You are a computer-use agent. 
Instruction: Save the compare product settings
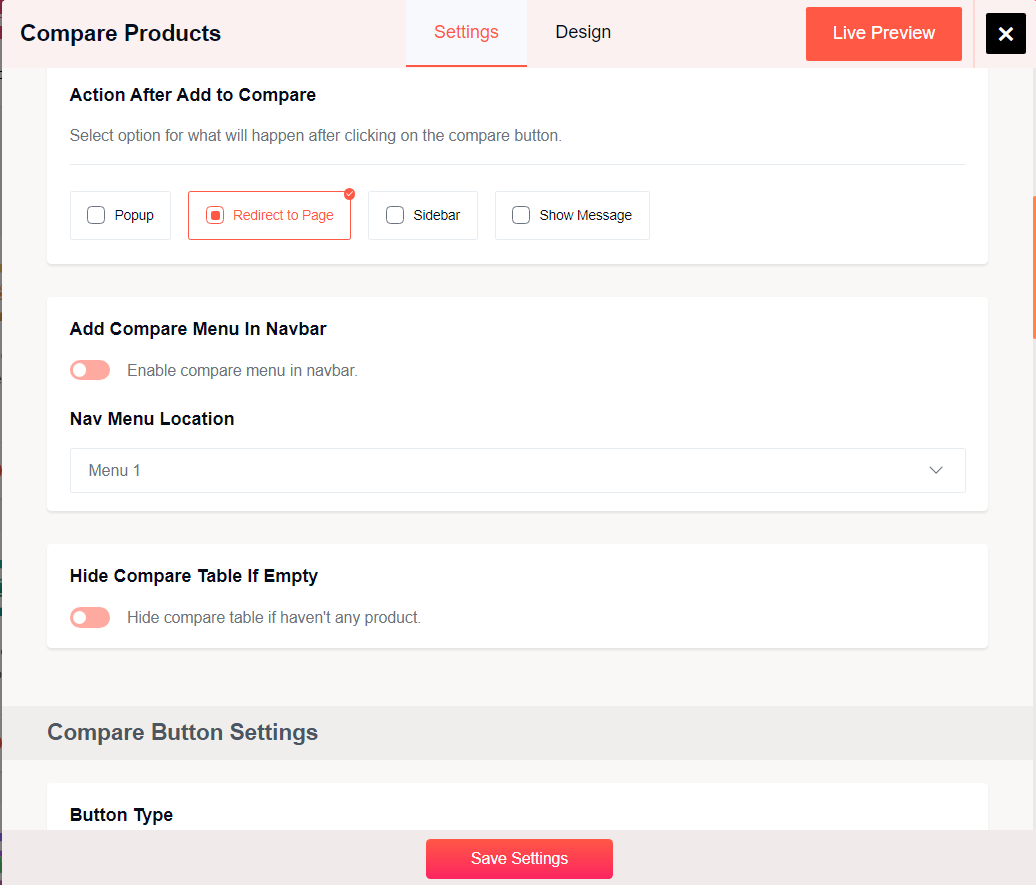pos(519,858)
